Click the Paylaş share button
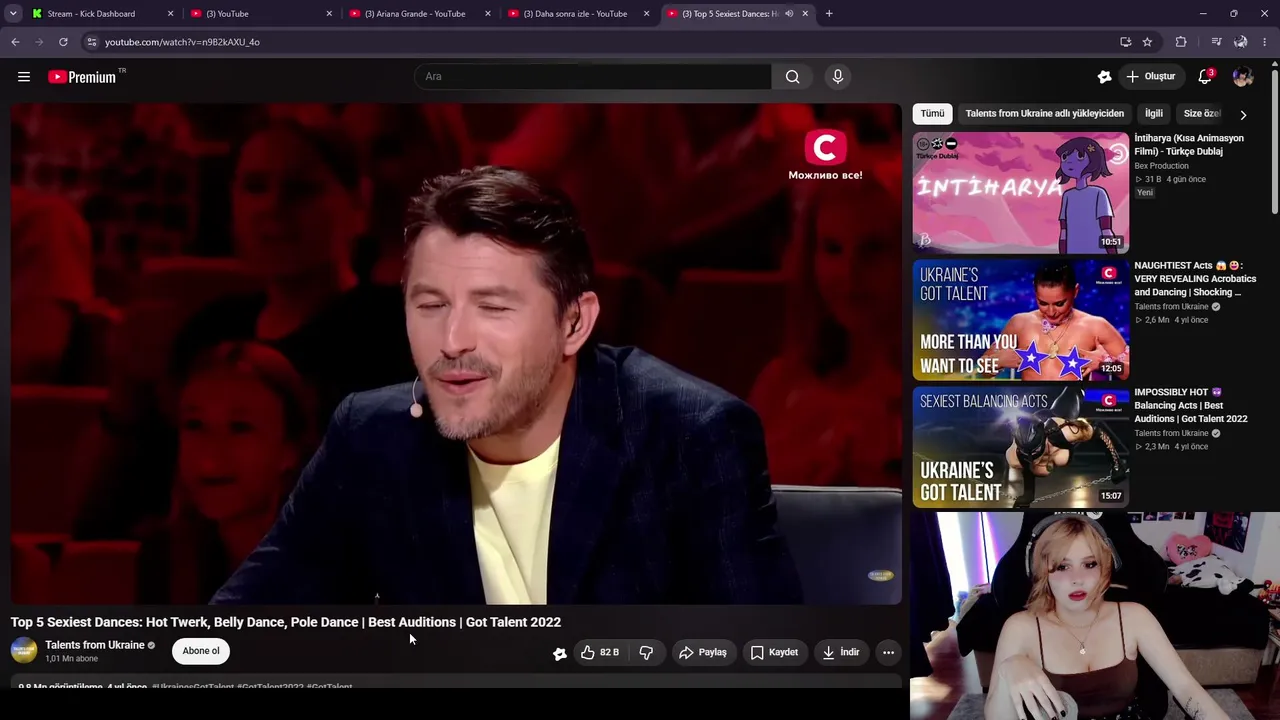 (702, 652)
